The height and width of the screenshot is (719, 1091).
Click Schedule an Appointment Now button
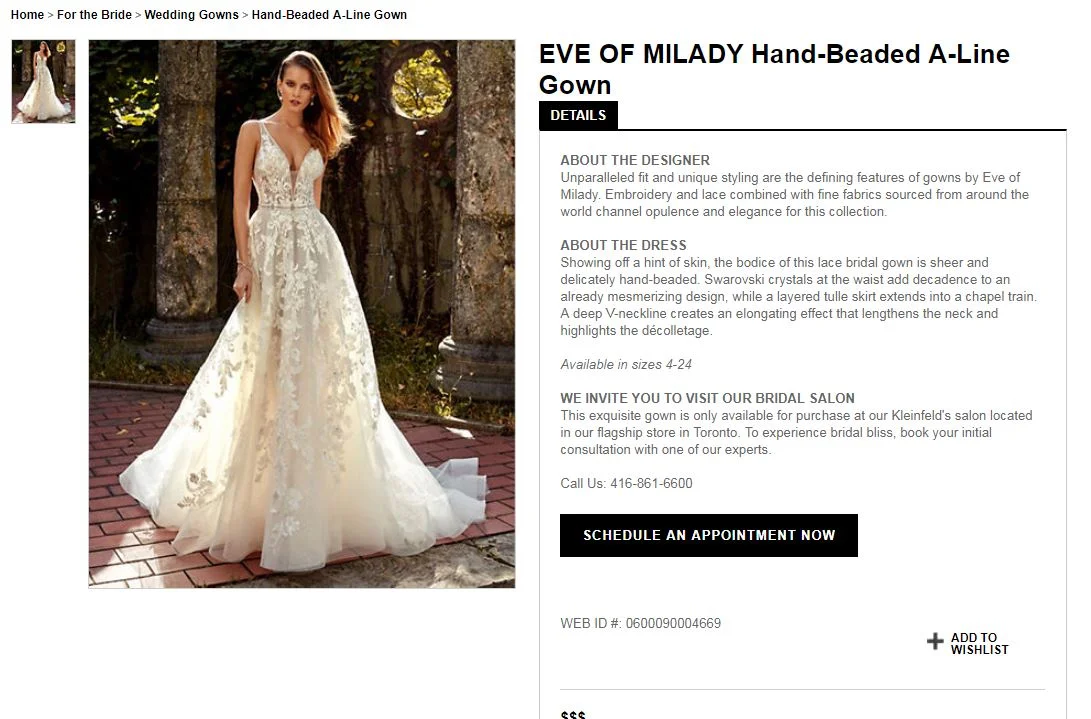[708, 535]
